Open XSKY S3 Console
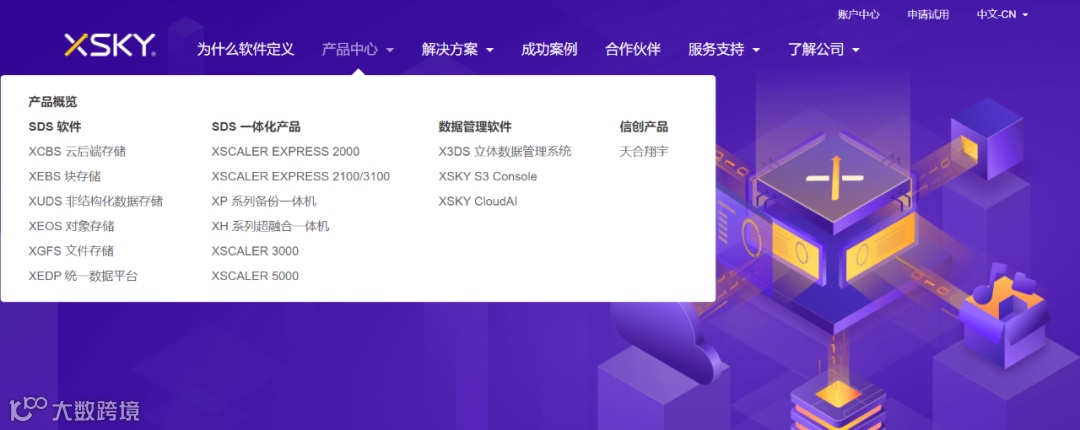Screen dimensions: 1080x430 coord(488,176)
